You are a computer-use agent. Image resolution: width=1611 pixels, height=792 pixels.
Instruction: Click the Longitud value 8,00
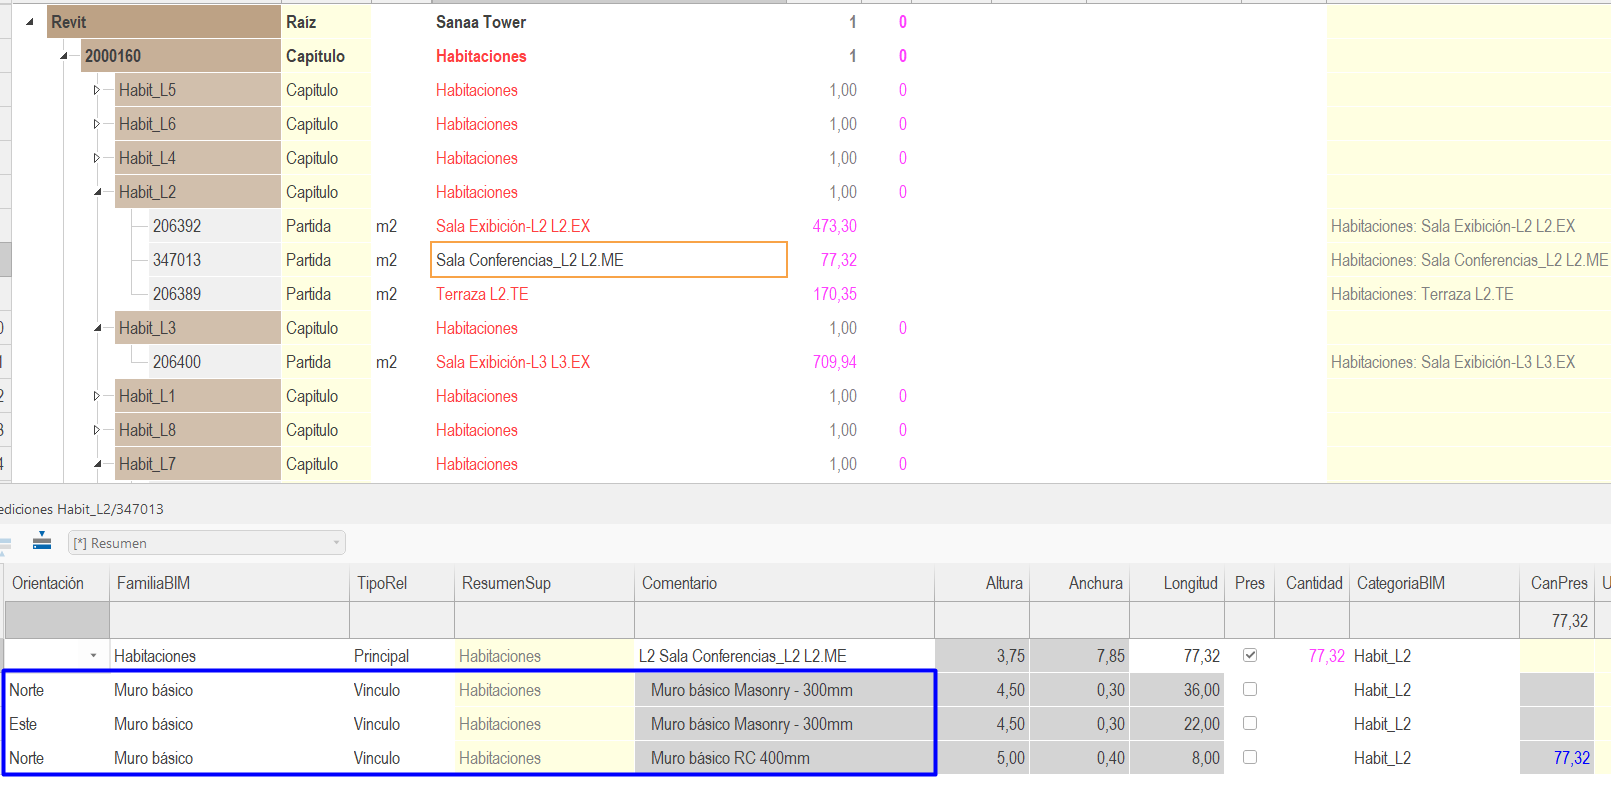(1206, 758)
